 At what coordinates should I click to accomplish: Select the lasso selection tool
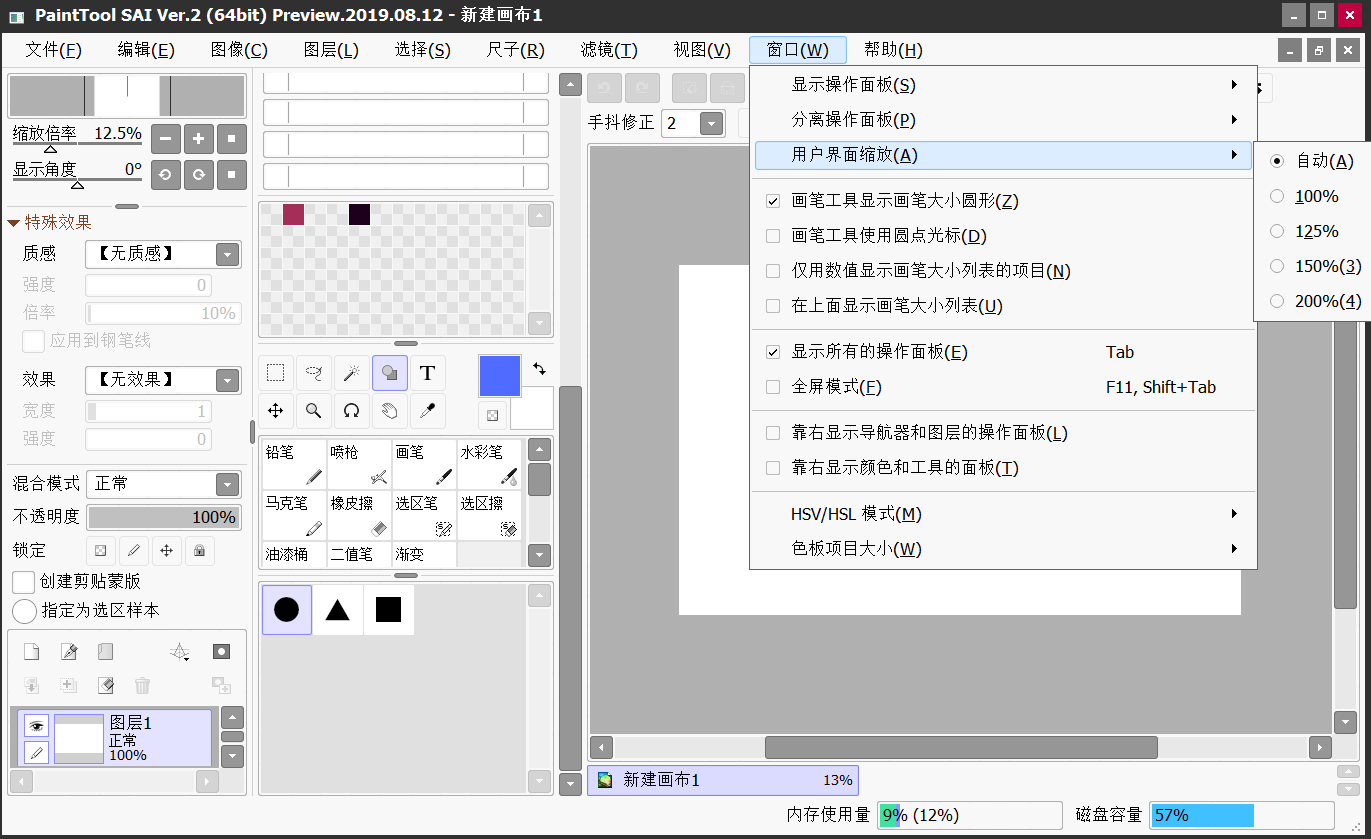click(314, 373)
